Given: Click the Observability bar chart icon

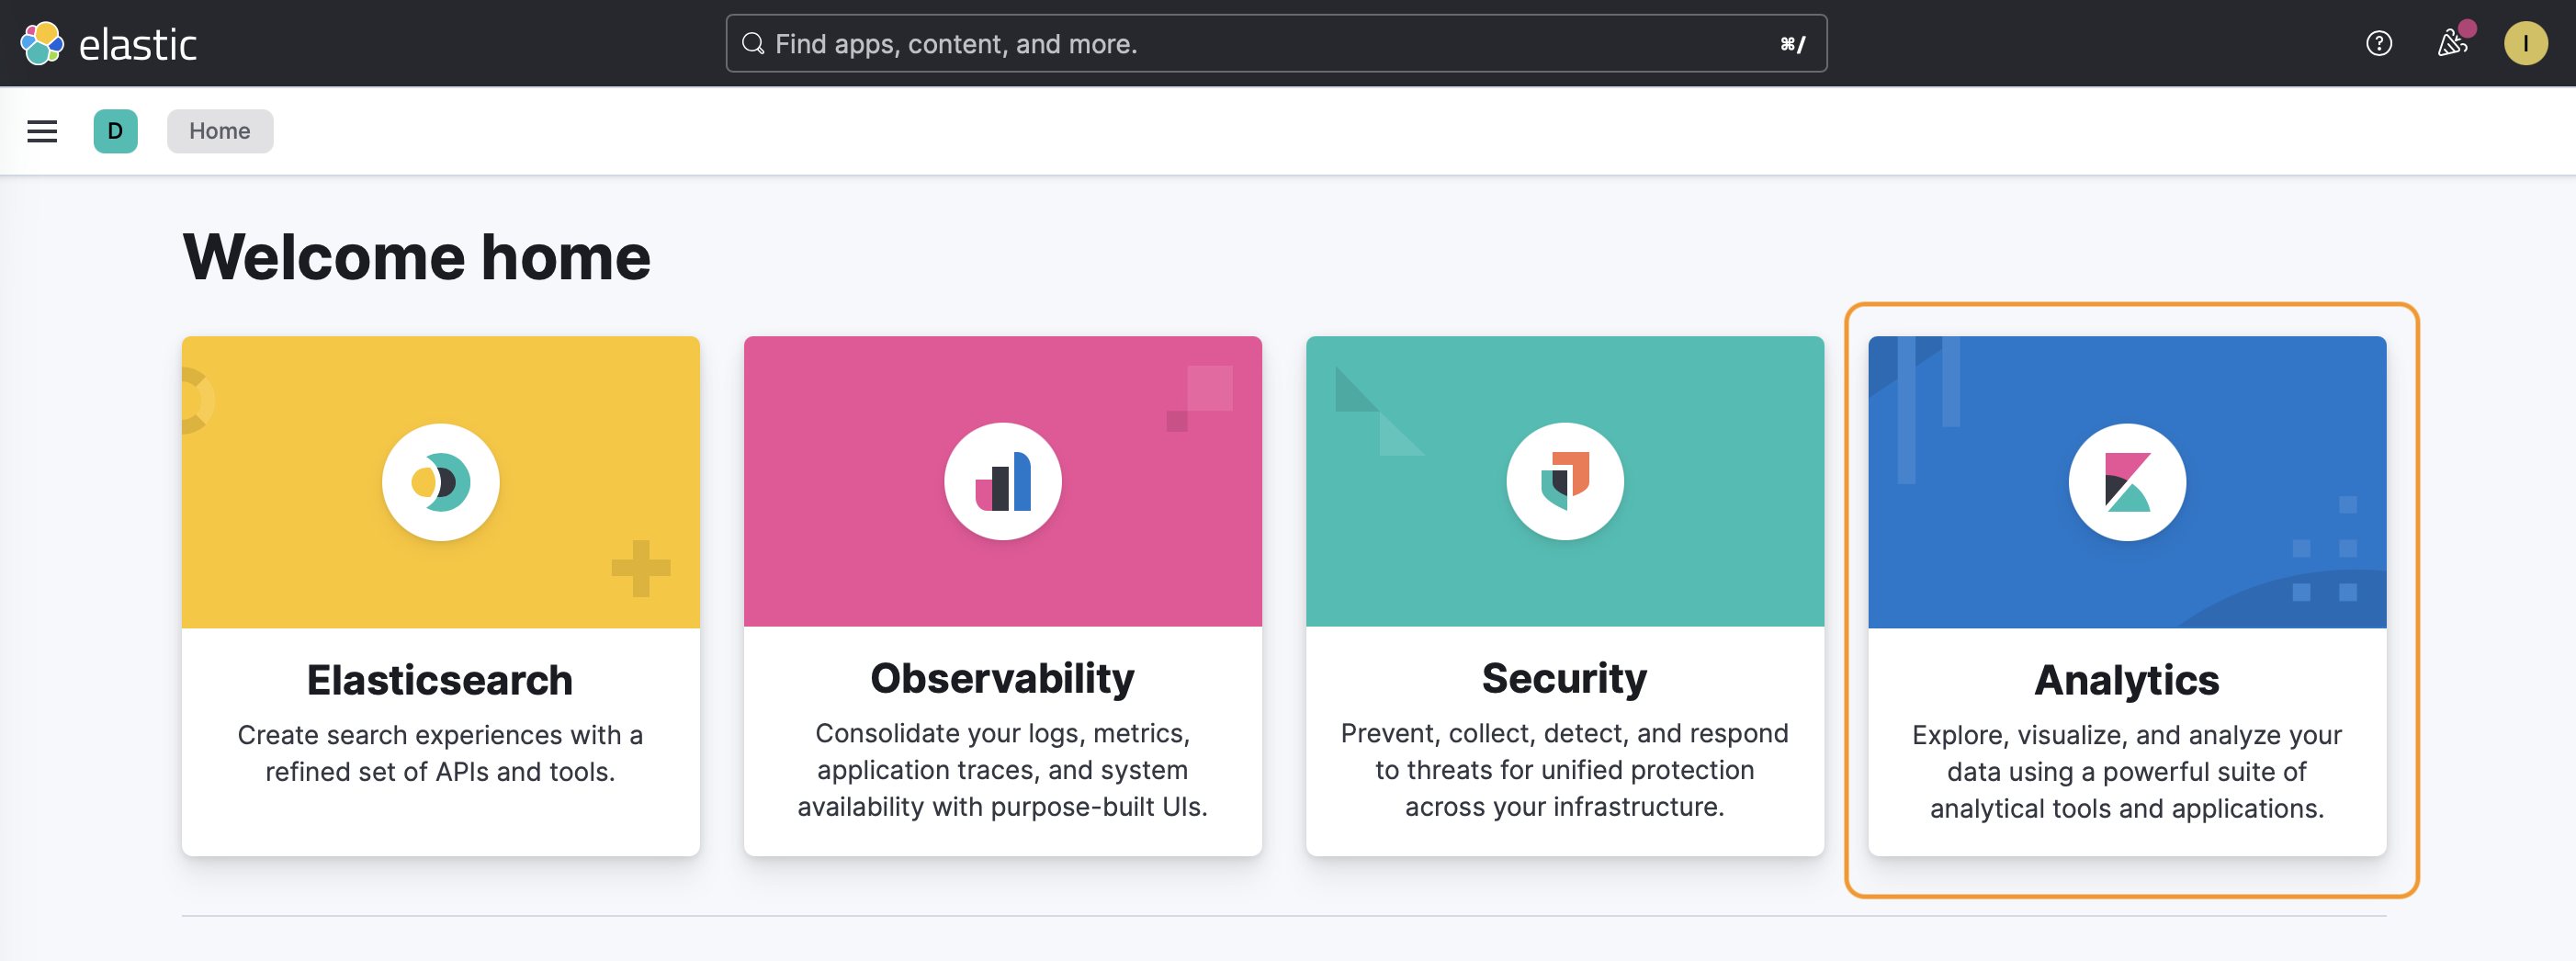Looking at the screenshot, I should [1002, 482].
